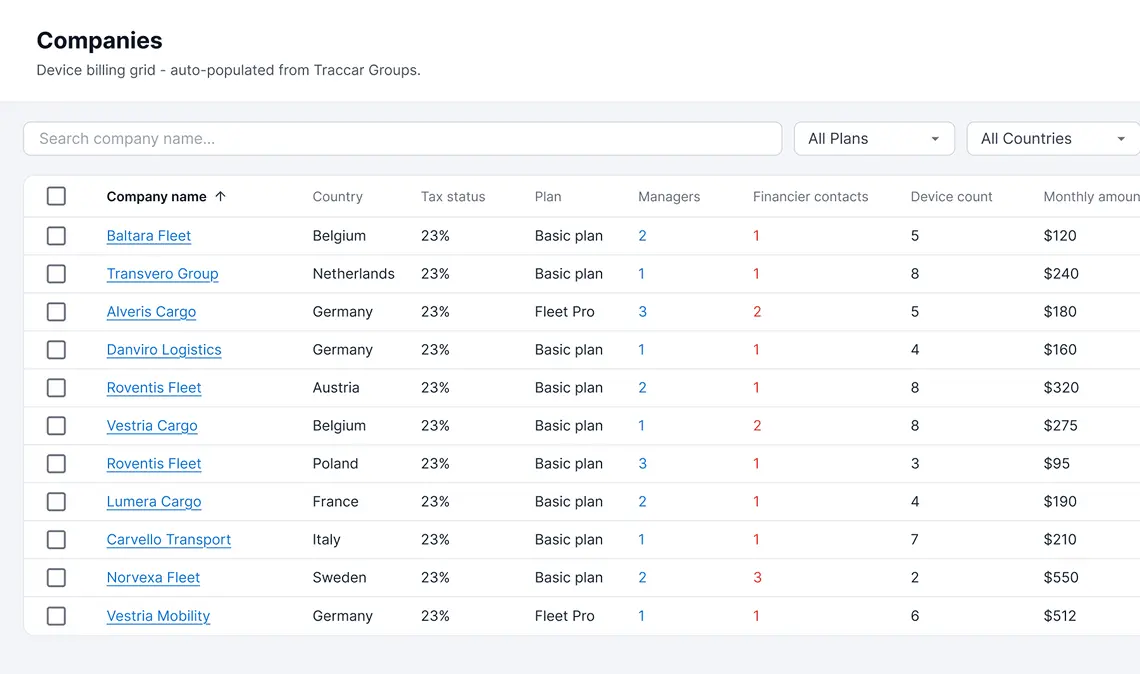
Task: Click the Austria country cell
Action: pyautogui.click(x=336, y=388)
